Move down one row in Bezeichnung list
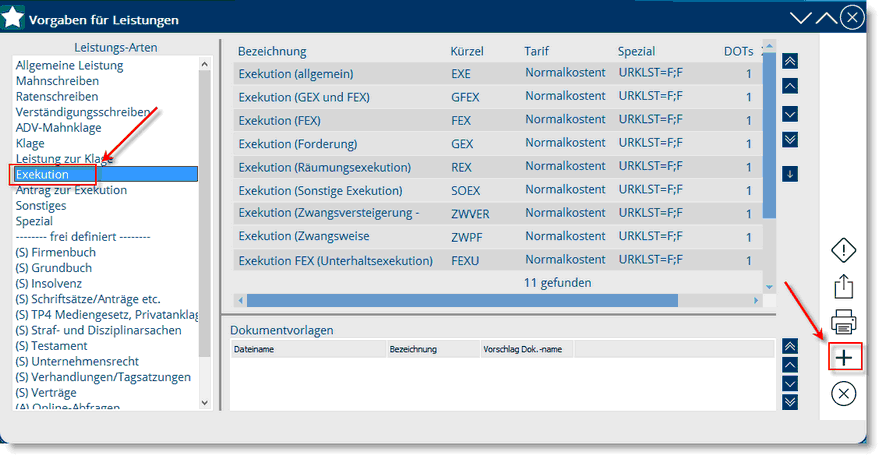 (790, 114)
